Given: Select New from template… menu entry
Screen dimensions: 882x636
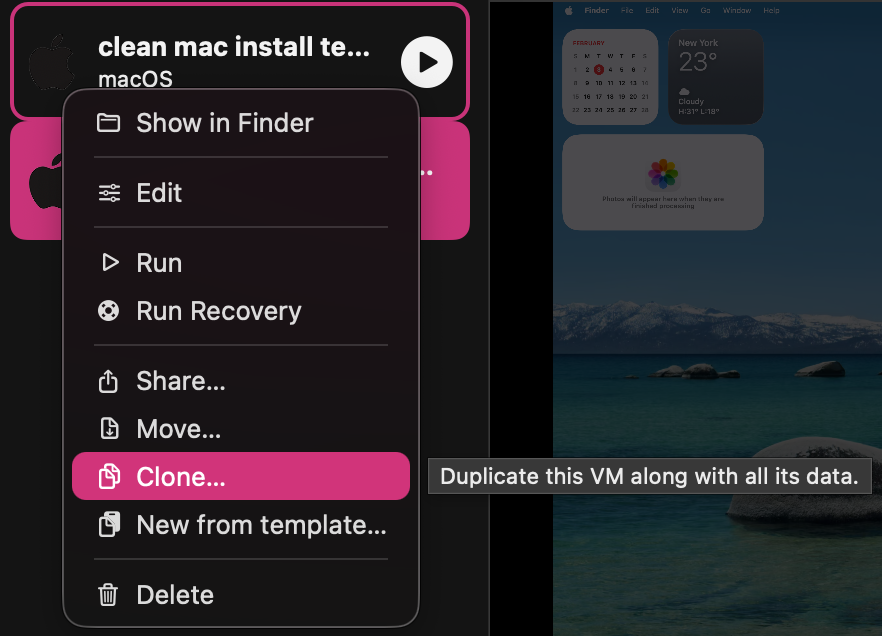Looking at the screenshot, I should pyautogui.click(x=241, y=525).
